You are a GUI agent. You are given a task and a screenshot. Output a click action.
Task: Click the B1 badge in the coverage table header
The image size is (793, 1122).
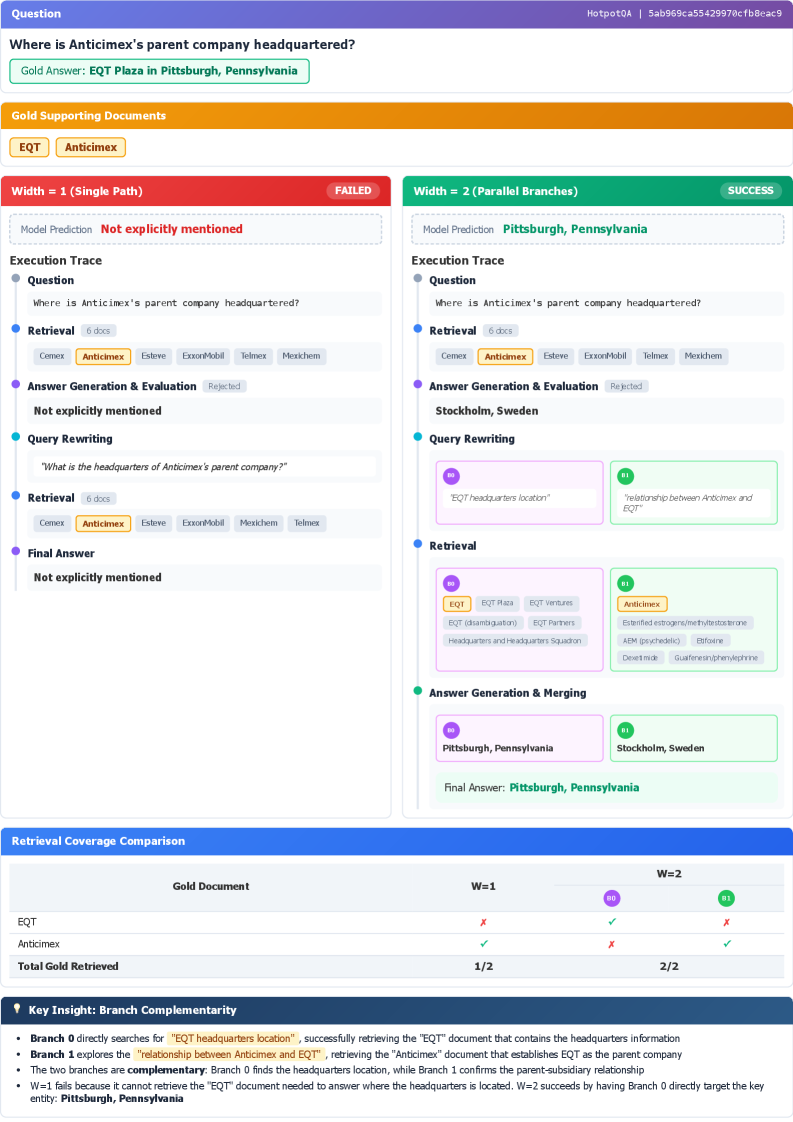(726, 898)
